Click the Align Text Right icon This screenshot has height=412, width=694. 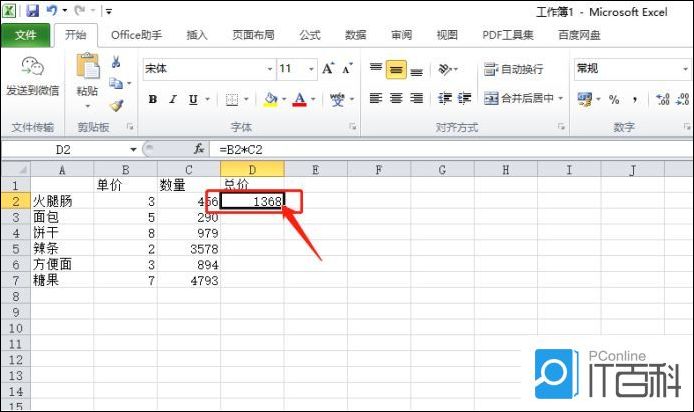pyautogui.click(x=416, y=98)
